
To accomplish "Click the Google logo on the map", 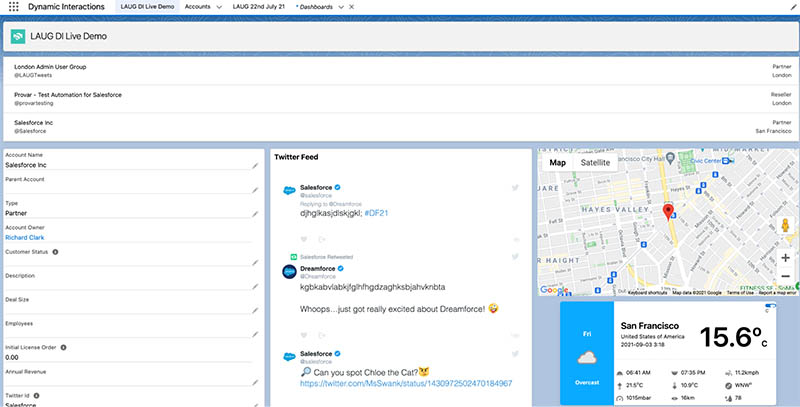I will click(554, 290).
